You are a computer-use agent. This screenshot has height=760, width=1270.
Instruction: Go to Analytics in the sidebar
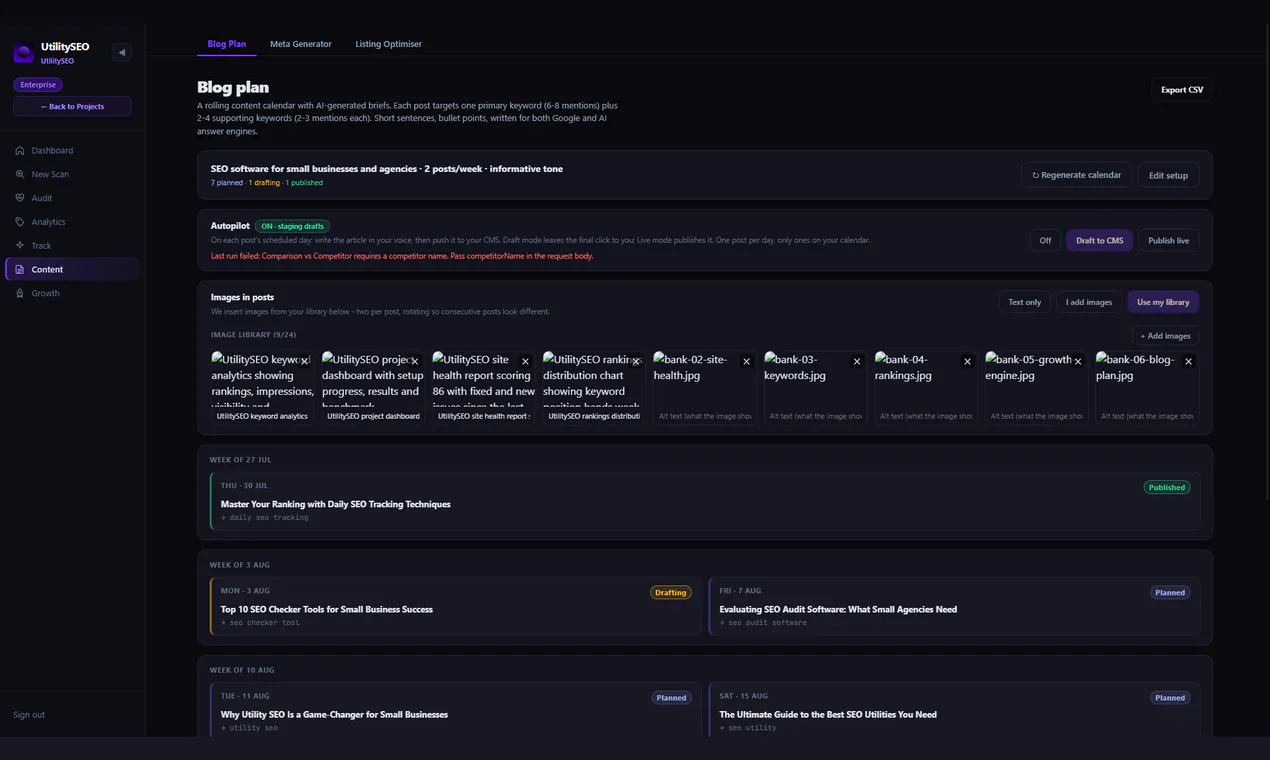pos(72,222)
